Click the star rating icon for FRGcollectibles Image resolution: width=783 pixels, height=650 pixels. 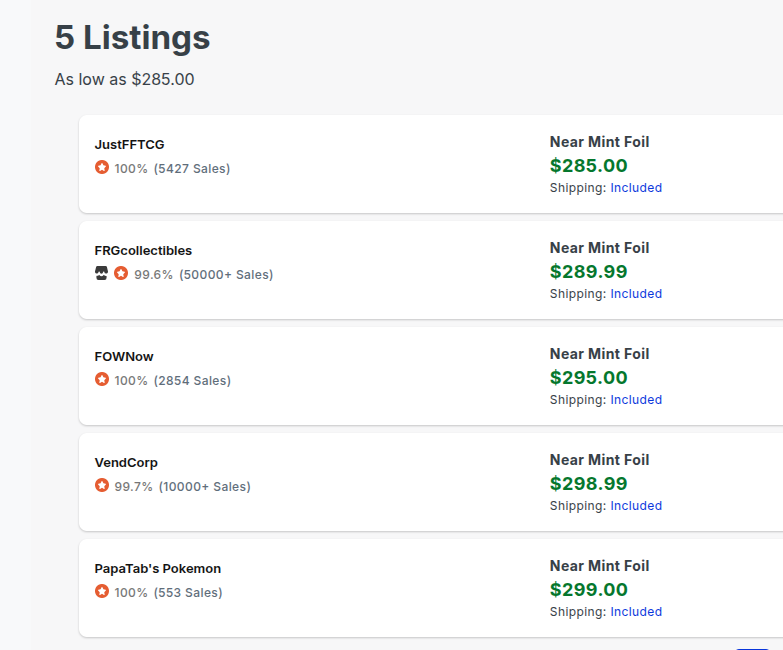pos(121,273)
